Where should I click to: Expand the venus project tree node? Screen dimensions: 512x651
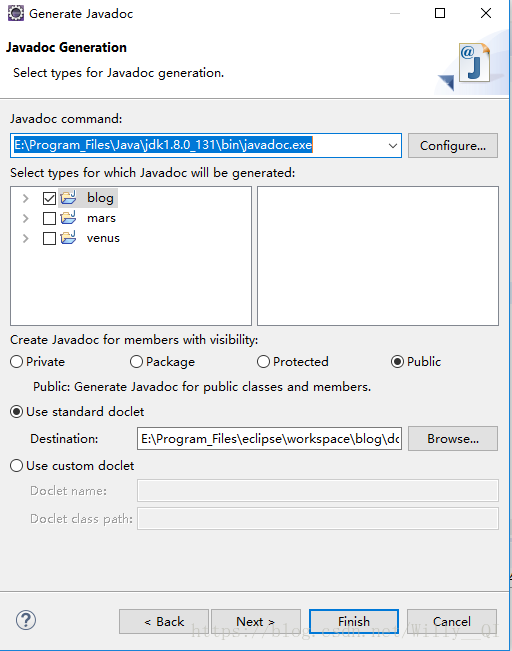point(25,238)
